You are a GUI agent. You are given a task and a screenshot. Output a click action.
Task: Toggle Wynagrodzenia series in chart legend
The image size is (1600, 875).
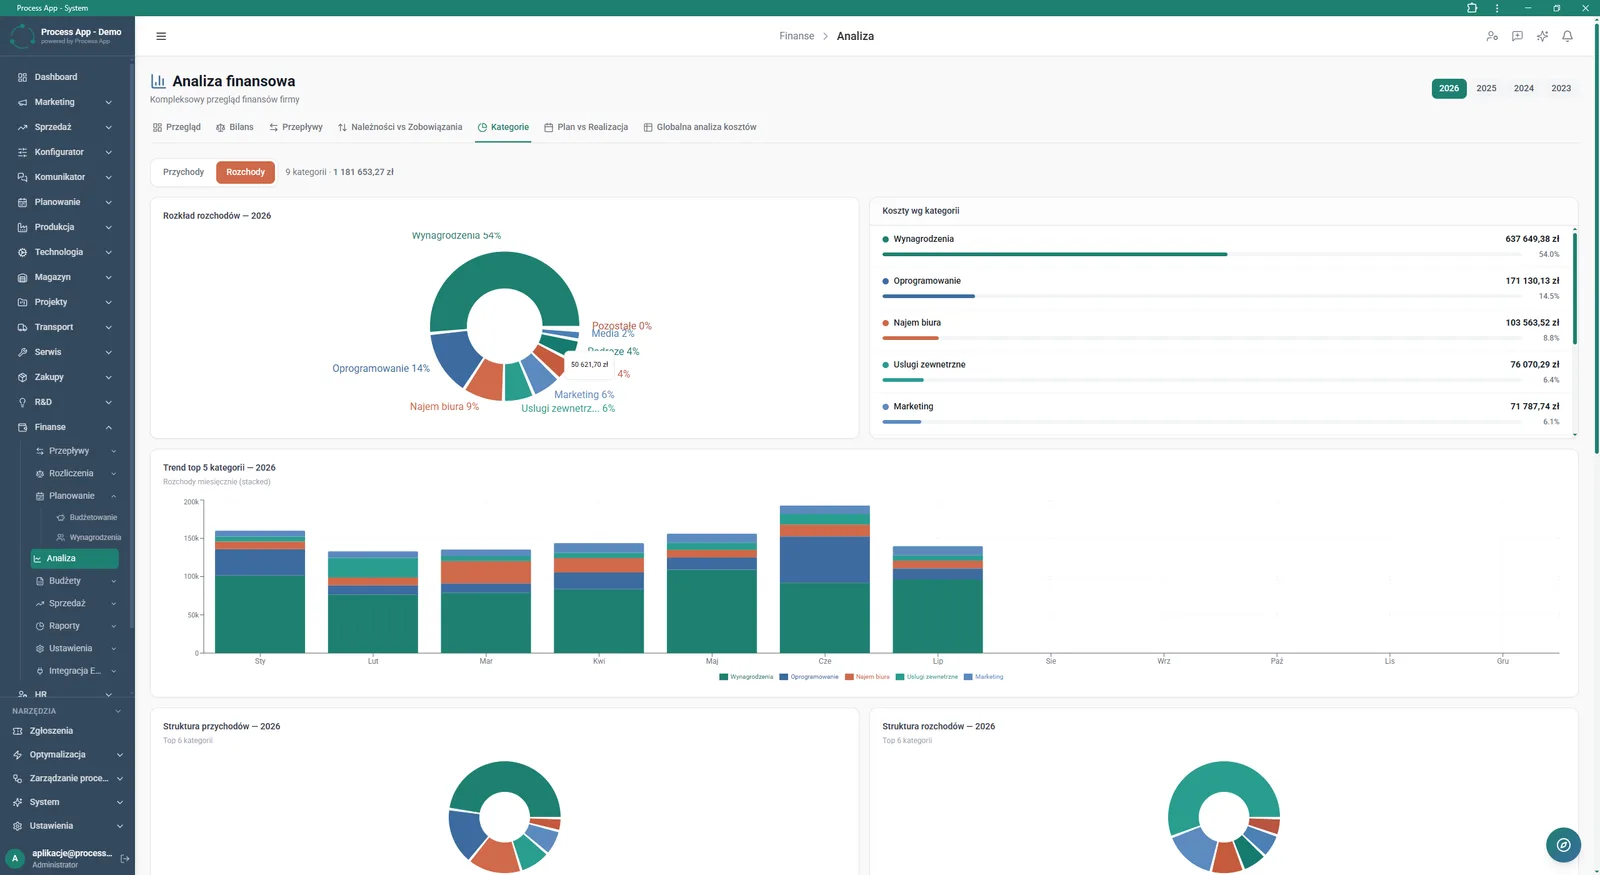pos(746,677)
